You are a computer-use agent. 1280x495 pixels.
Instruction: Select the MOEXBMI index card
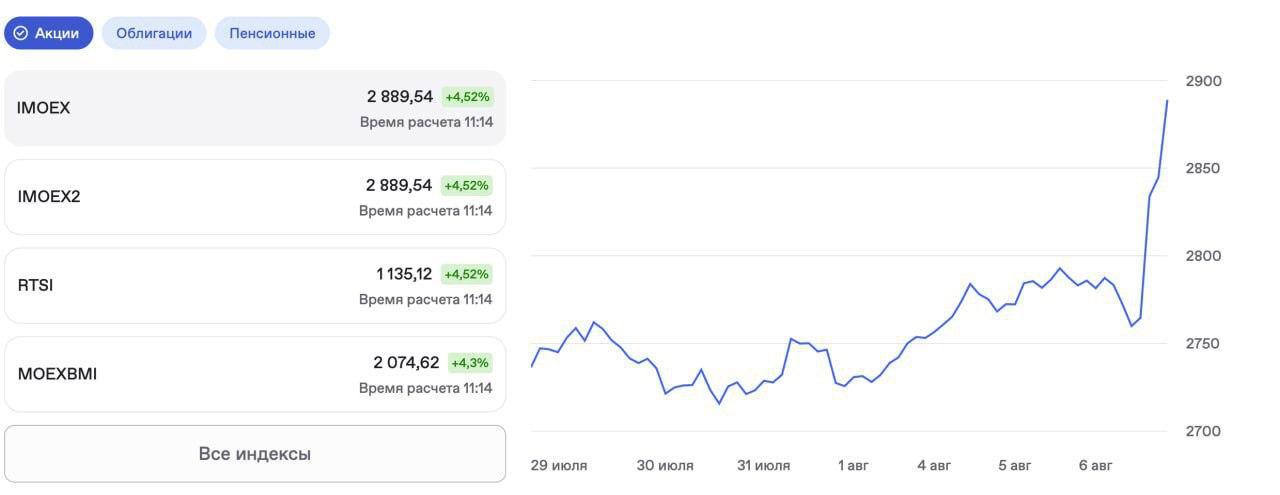click(255, 374)
